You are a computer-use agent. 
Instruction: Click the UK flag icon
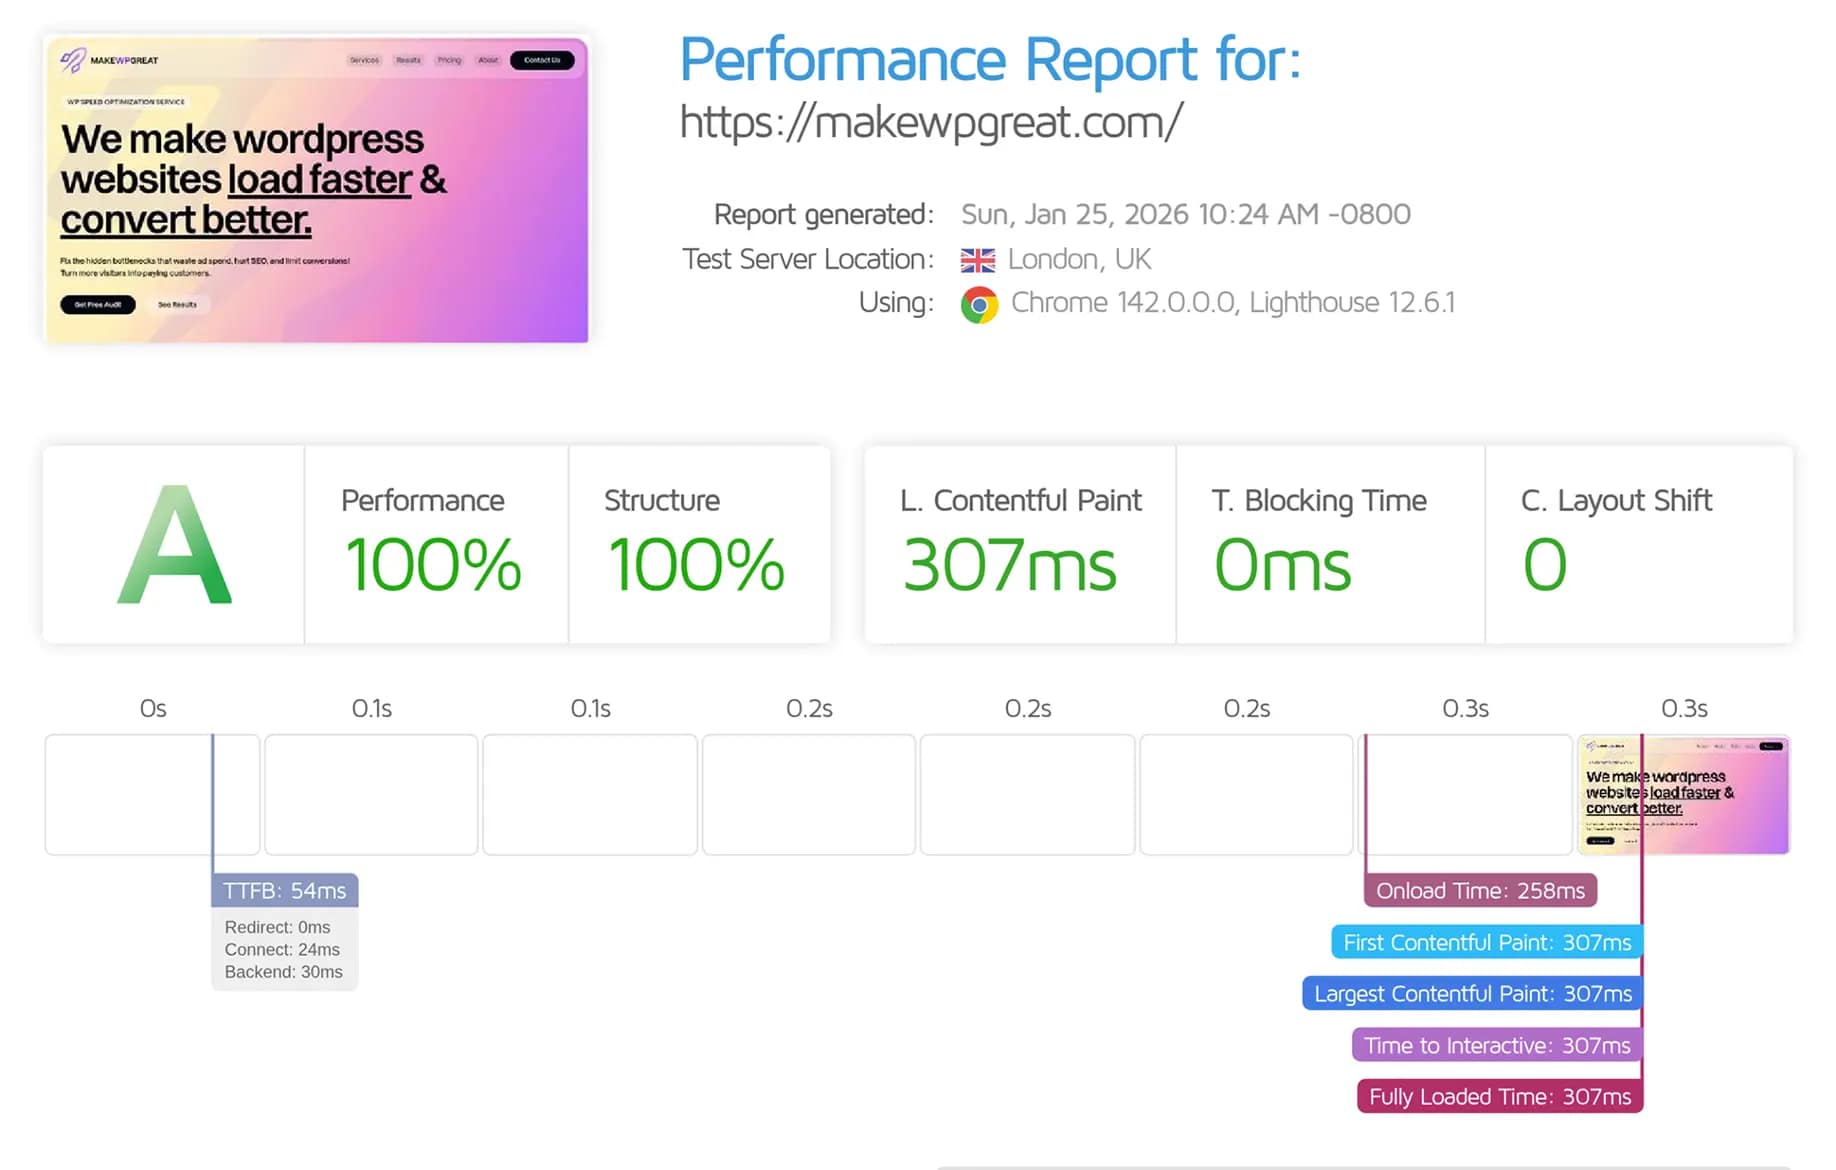coord(977,260)
